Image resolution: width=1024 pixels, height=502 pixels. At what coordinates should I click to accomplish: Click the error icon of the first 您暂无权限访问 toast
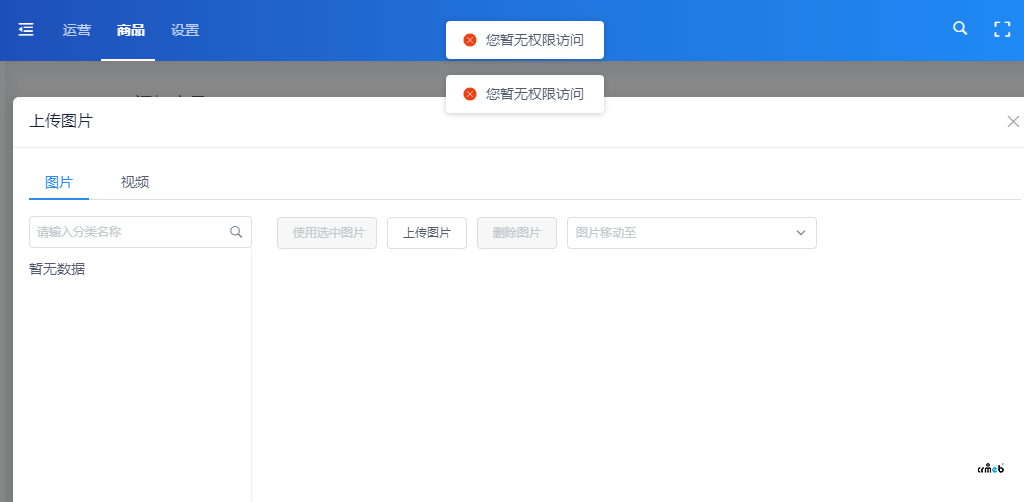click(470, 40)
